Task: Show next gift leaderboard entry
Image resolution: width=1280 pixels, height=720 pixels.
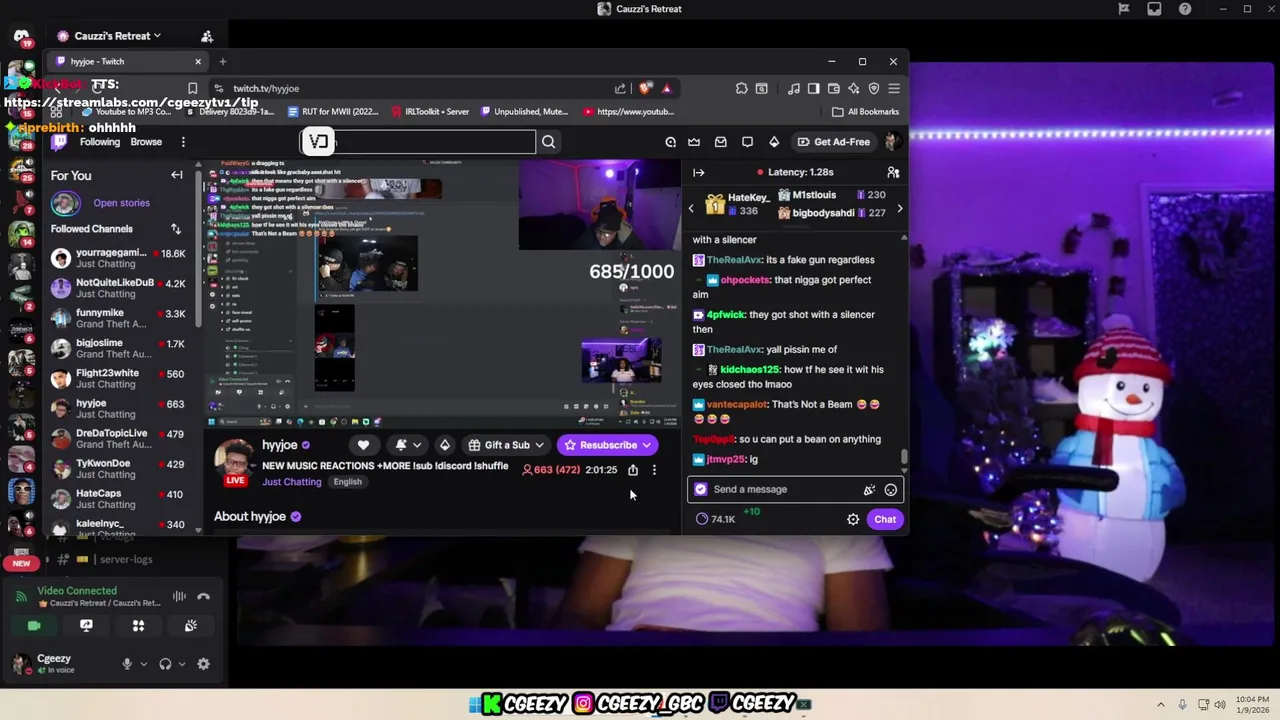Action: [x=899, y=209]
